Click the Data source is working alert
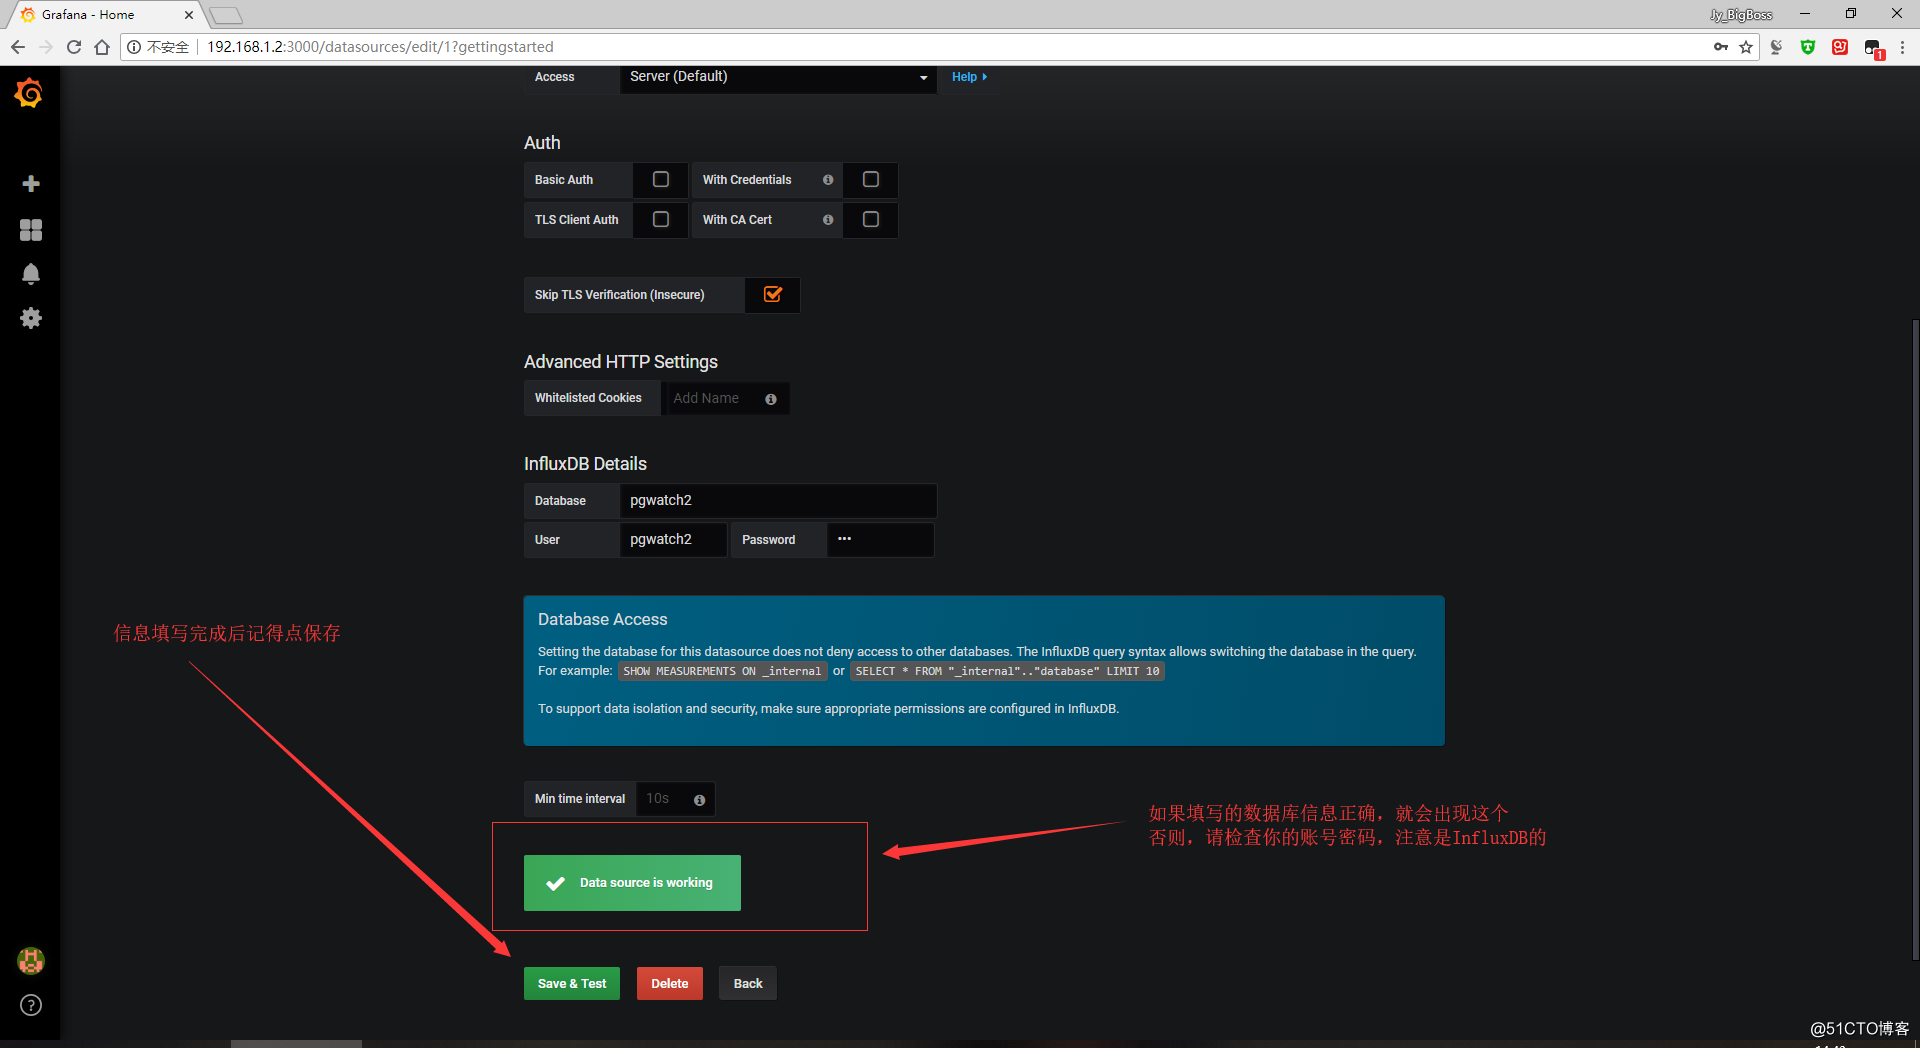This screenshot has height=1048, width=1920. click(x=632, y=883)
